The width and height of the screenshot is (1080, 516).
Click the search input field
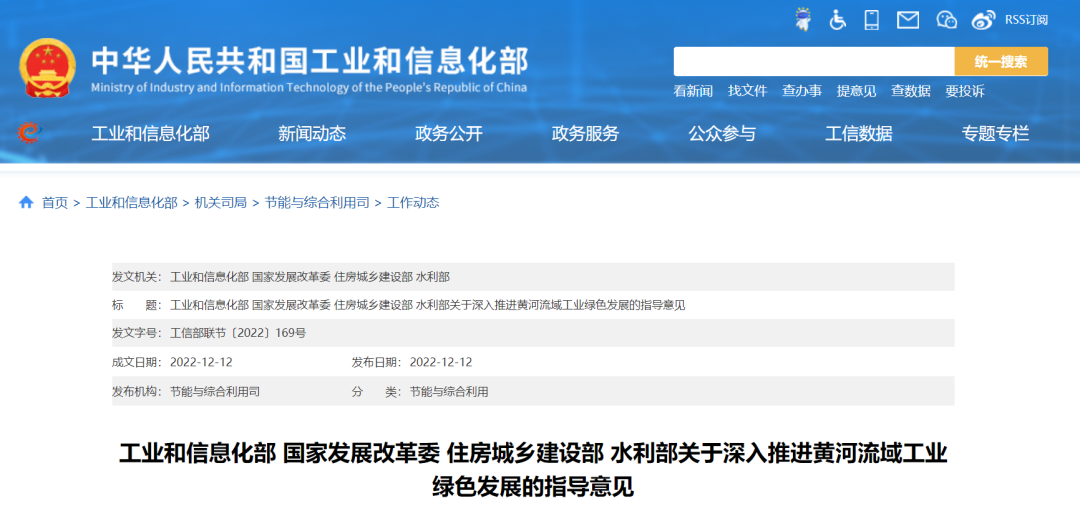(x=813, y=62)
